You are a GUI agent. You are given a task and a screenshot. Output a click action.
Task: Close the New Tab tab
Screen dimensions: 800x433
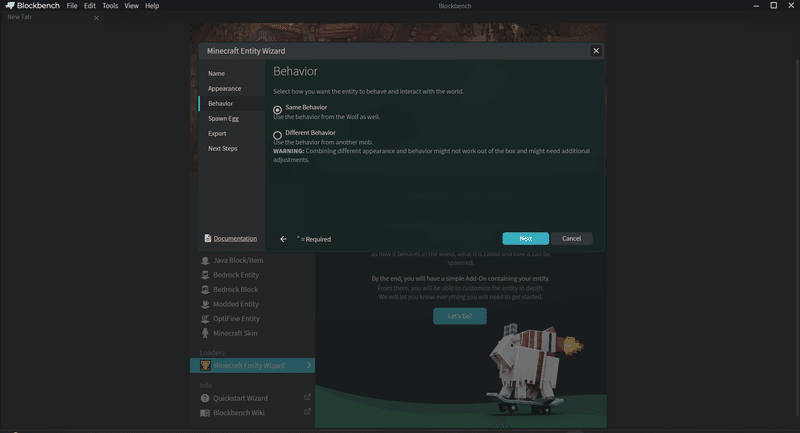[x=96, y=18]
